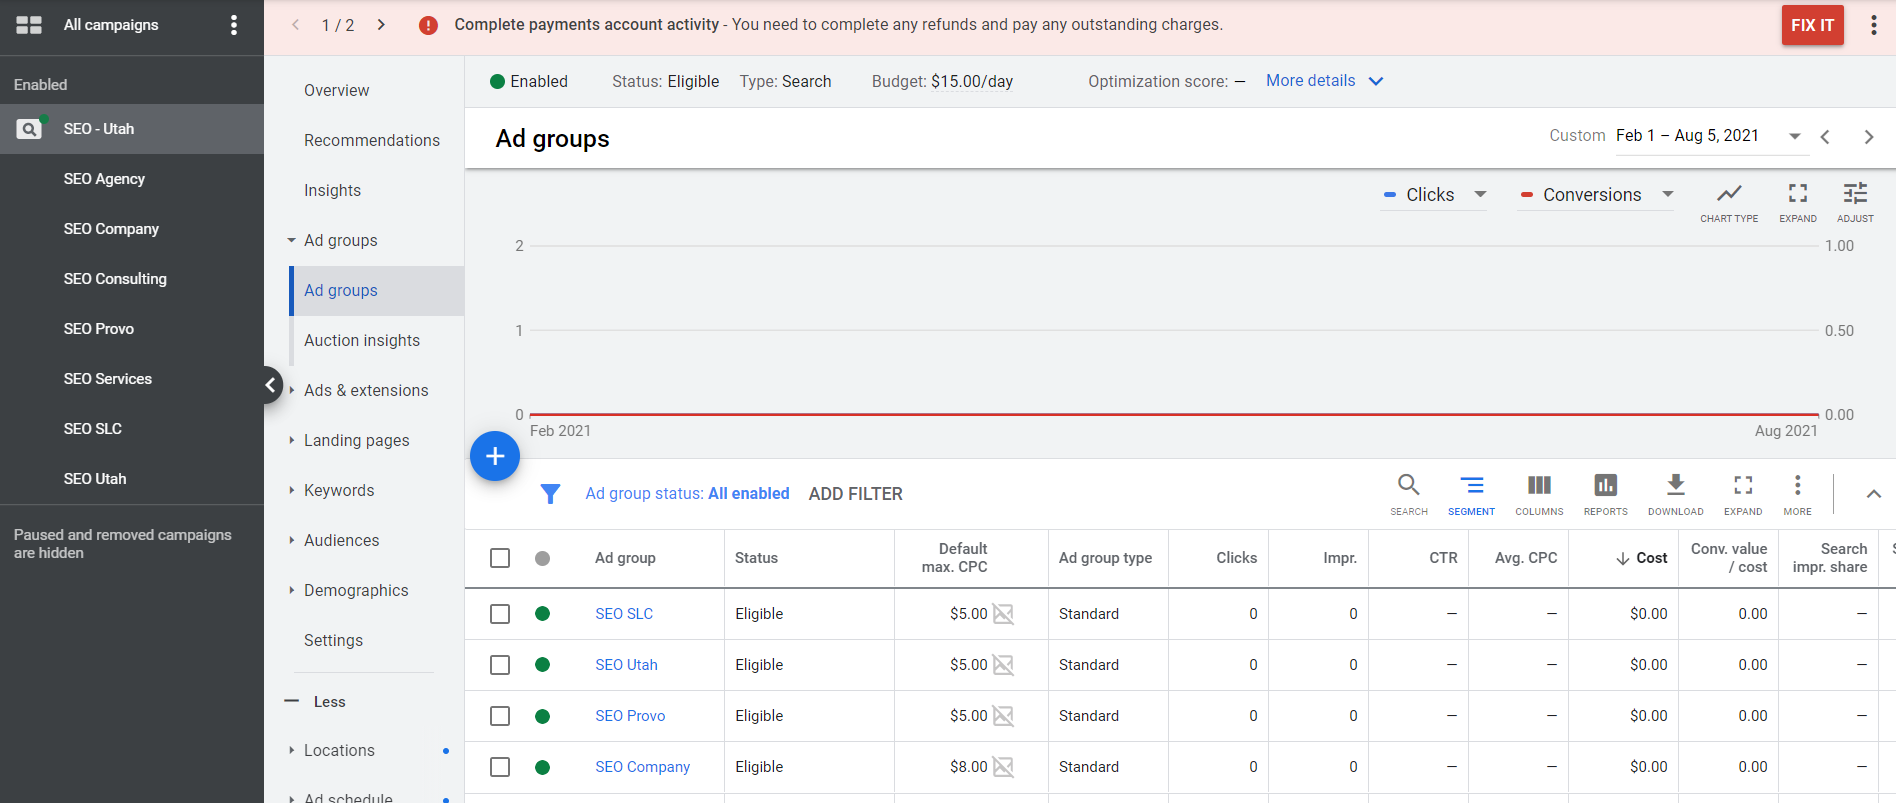
Task: Open the SEO SLC ad group link
Action: [x=624, y=614]
